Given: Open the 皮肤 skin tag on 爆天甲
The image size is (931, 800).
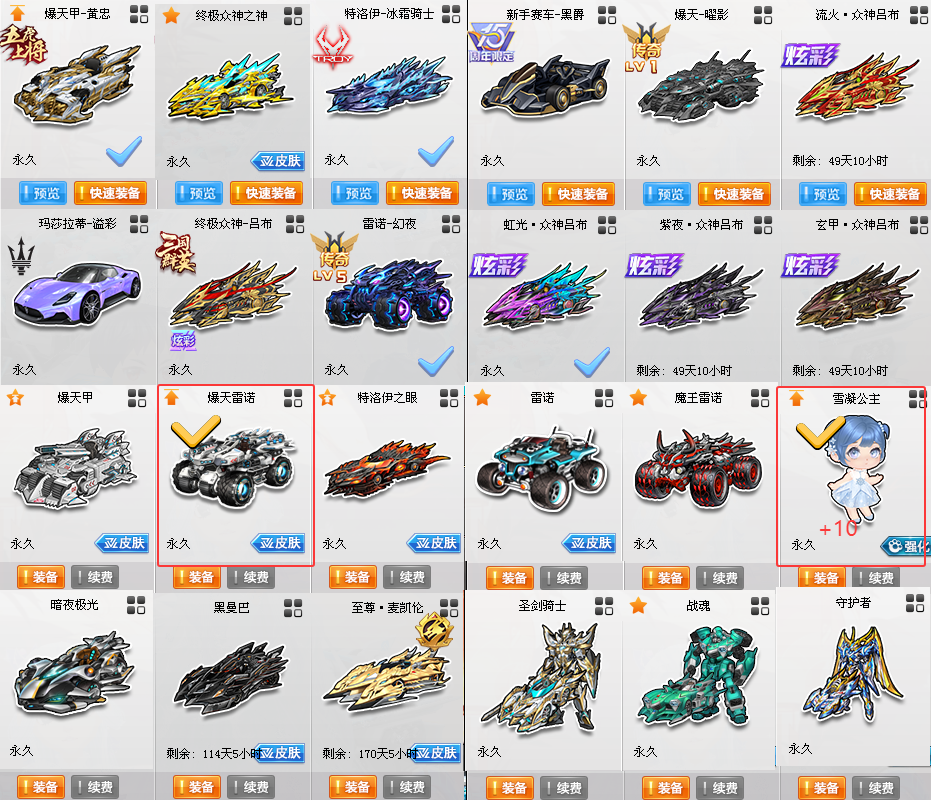Looking at the screenshot, I should click(122, 542).
